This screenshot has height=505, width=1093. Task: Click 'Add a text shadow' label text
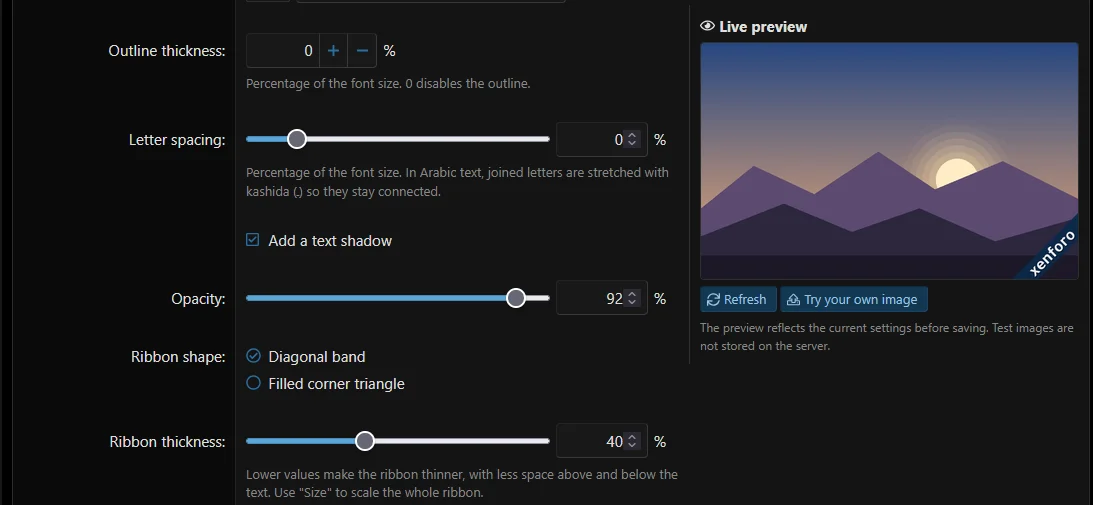330,241
